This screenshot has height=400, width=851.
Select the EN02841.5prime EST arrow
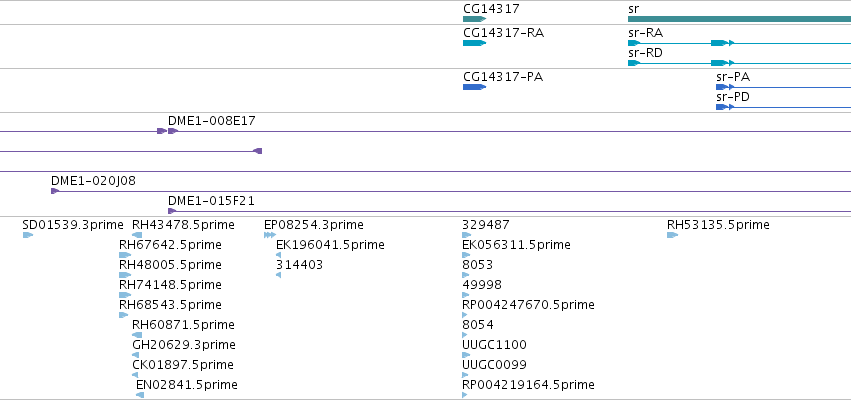pos(140,395)
